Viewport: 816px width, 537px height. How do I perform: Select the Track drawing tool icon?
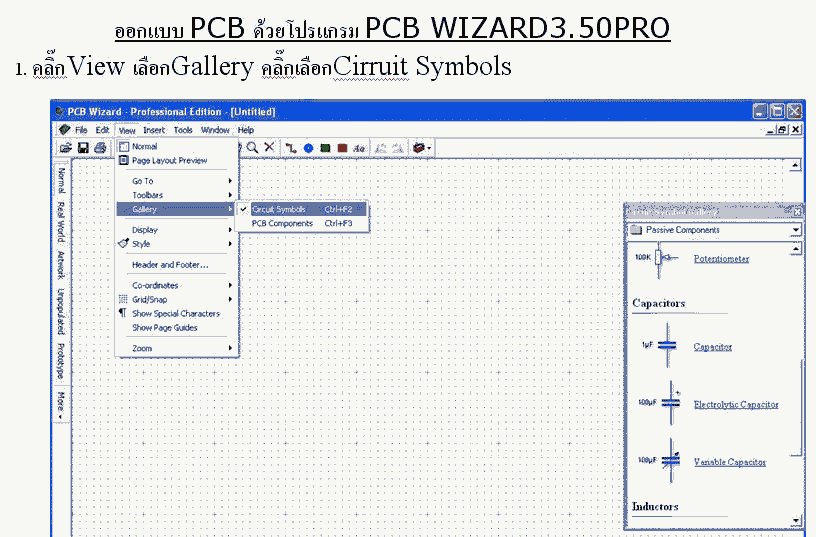[291, 148]
